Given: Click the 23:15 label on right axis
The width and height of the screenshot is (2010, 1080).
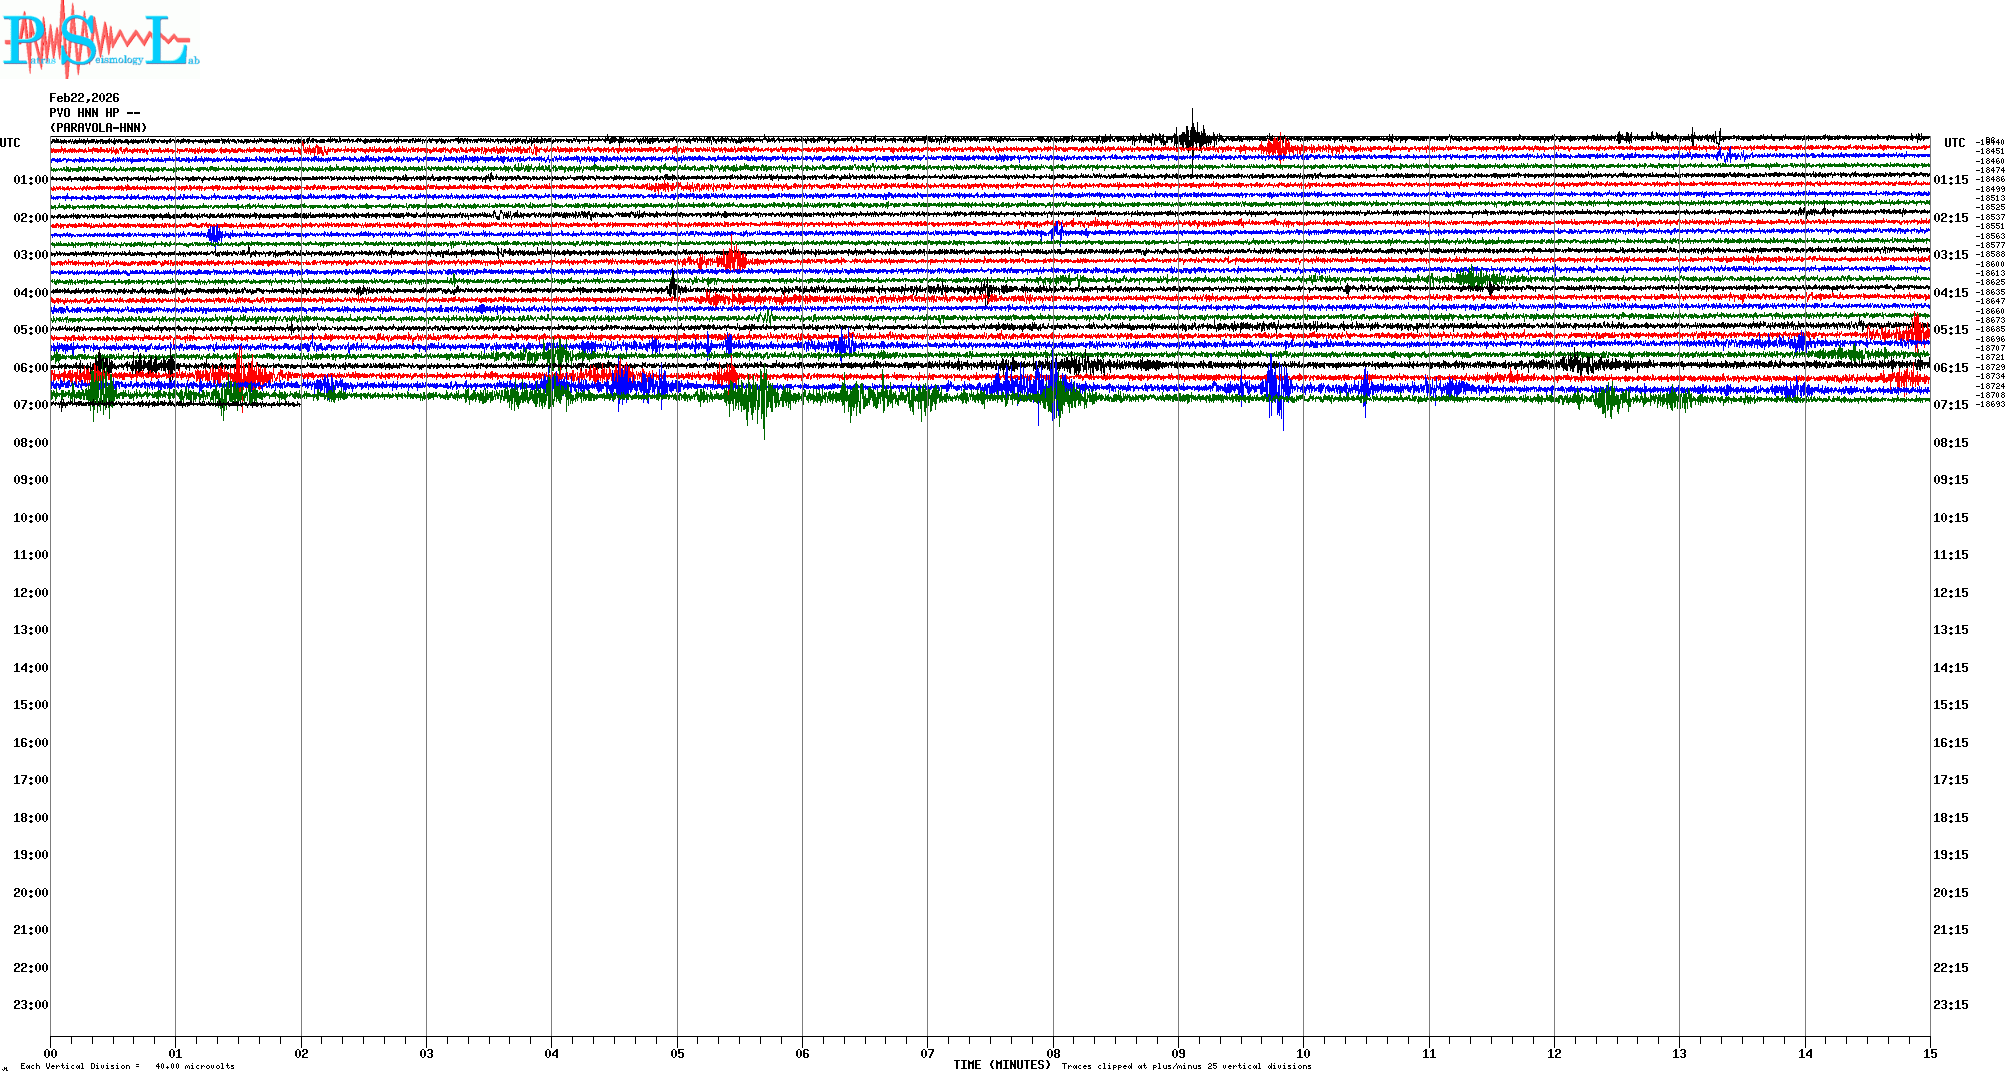Looking at the screenshot, I should (1950, 1005).
